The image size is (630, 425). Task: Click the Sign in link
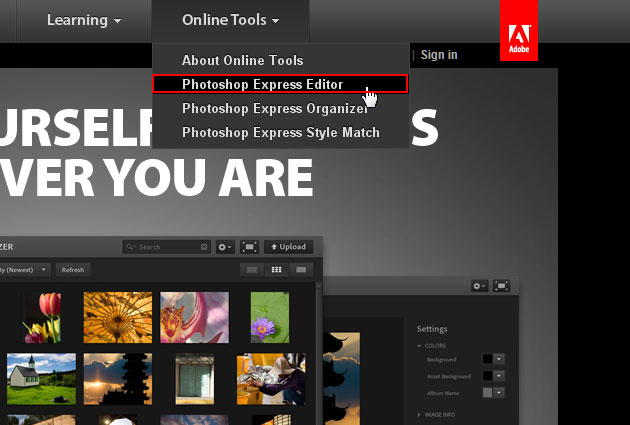point(439,55)
